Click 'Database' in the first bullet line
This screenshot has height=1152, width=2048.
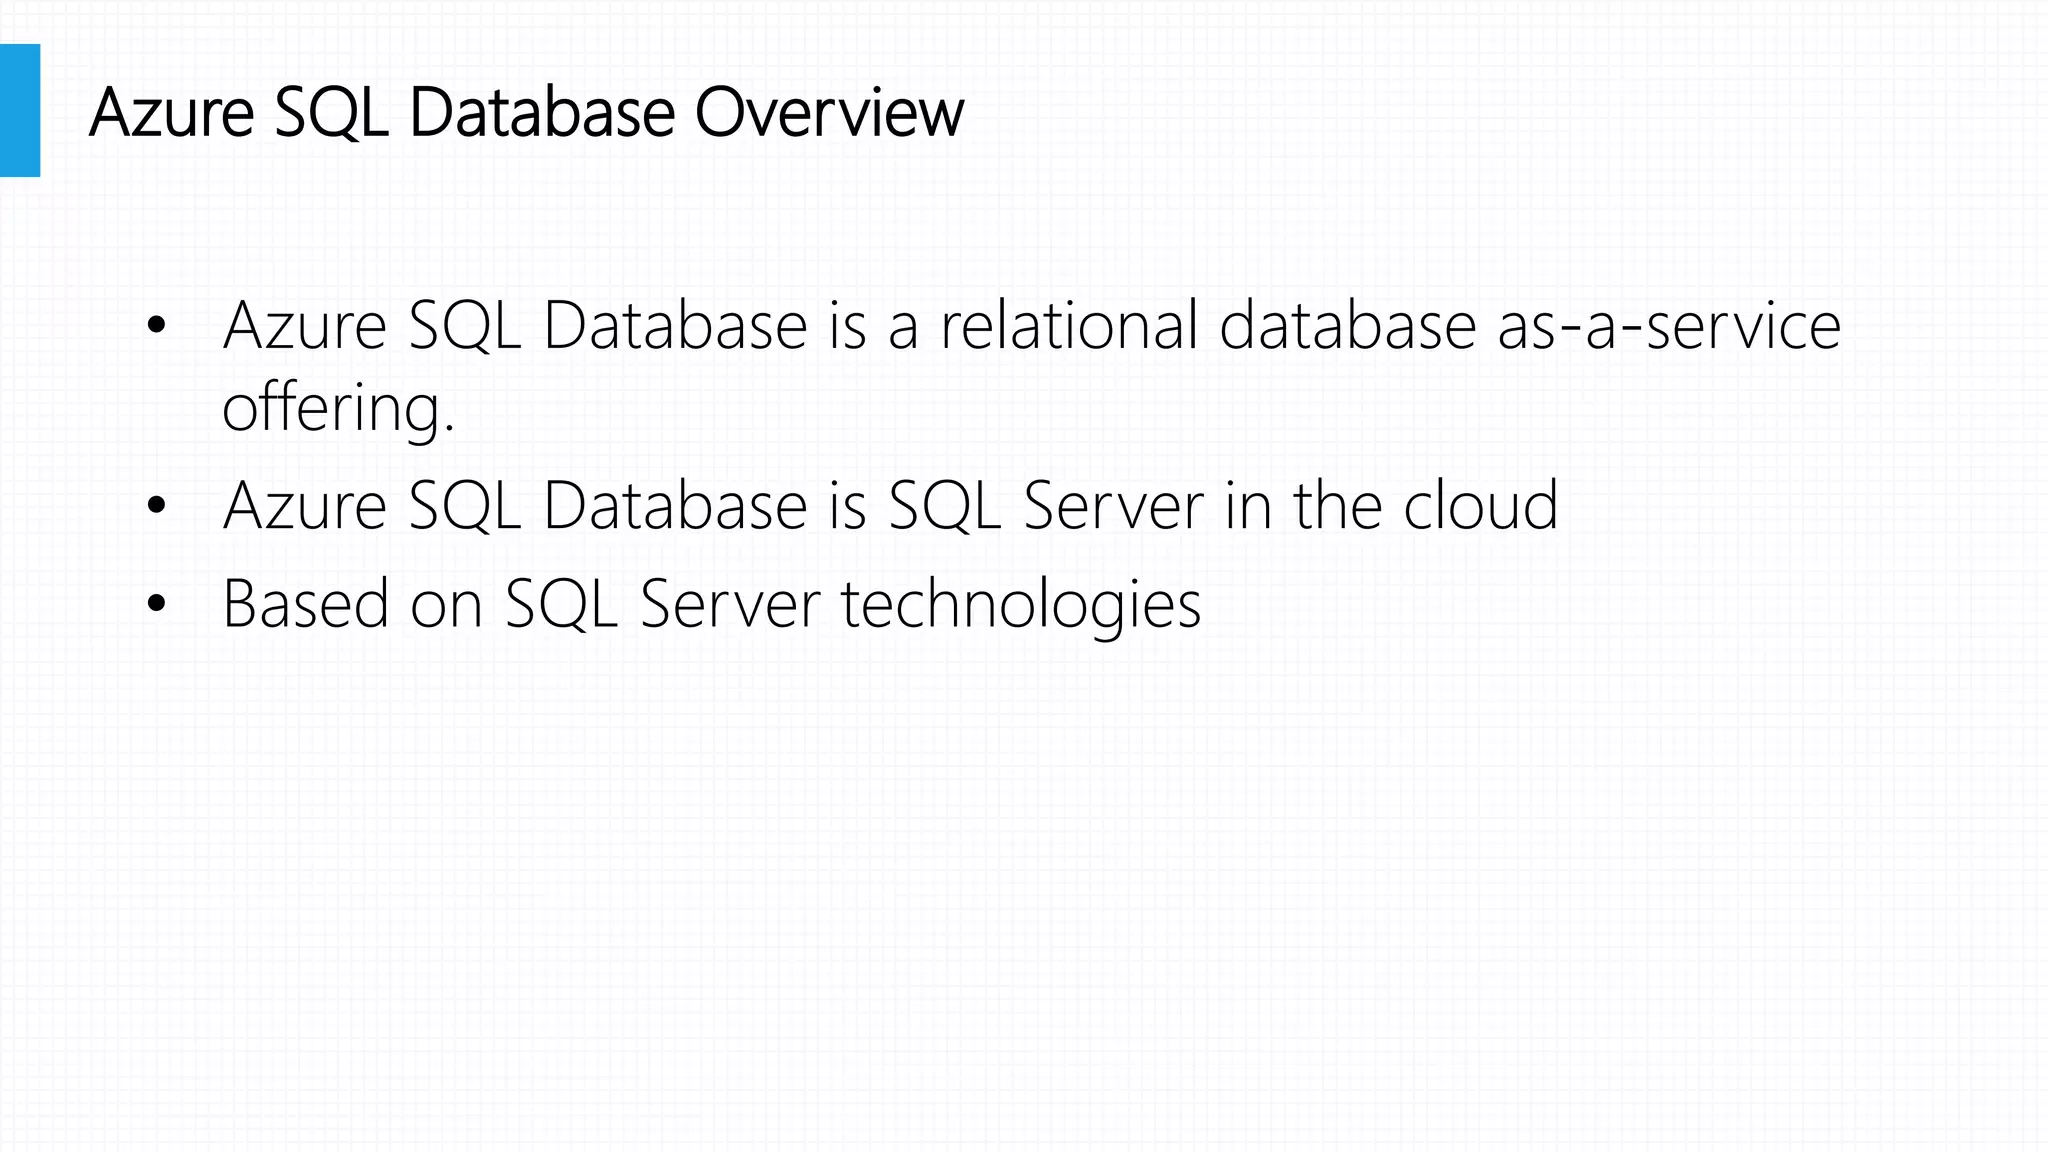(x=675, y=325)
